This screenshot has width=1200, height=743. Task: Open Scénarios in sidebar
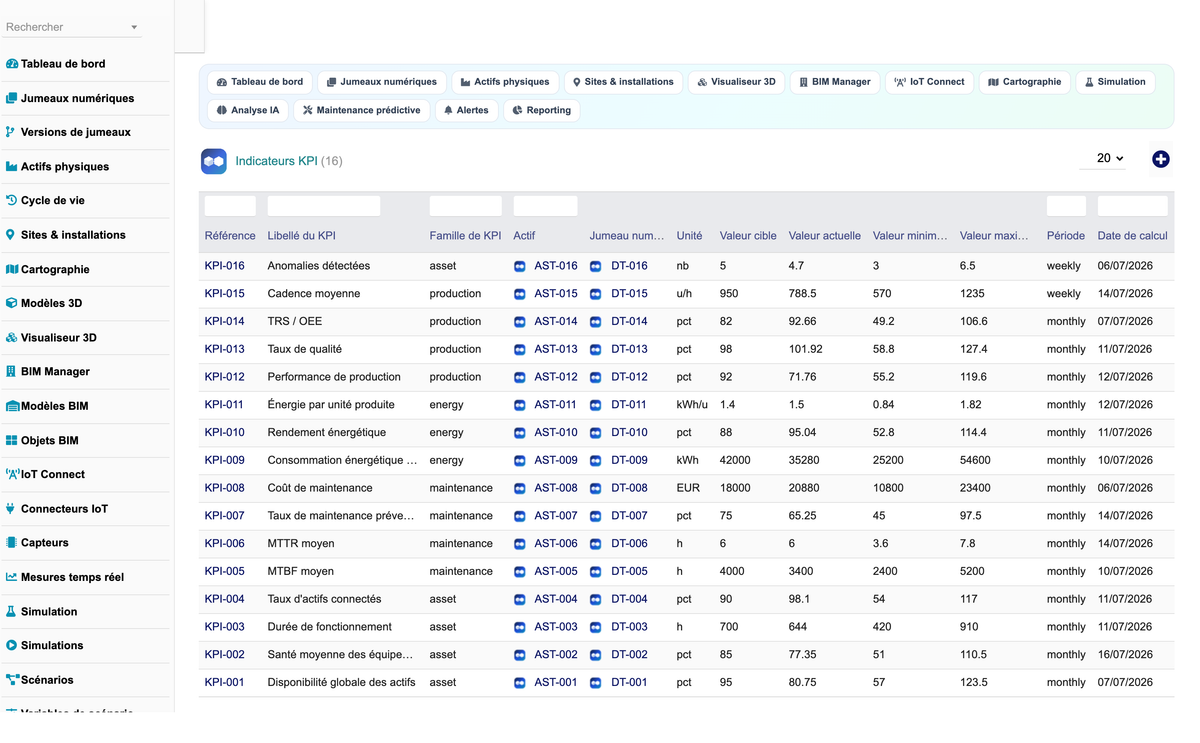tap(40, 679)
